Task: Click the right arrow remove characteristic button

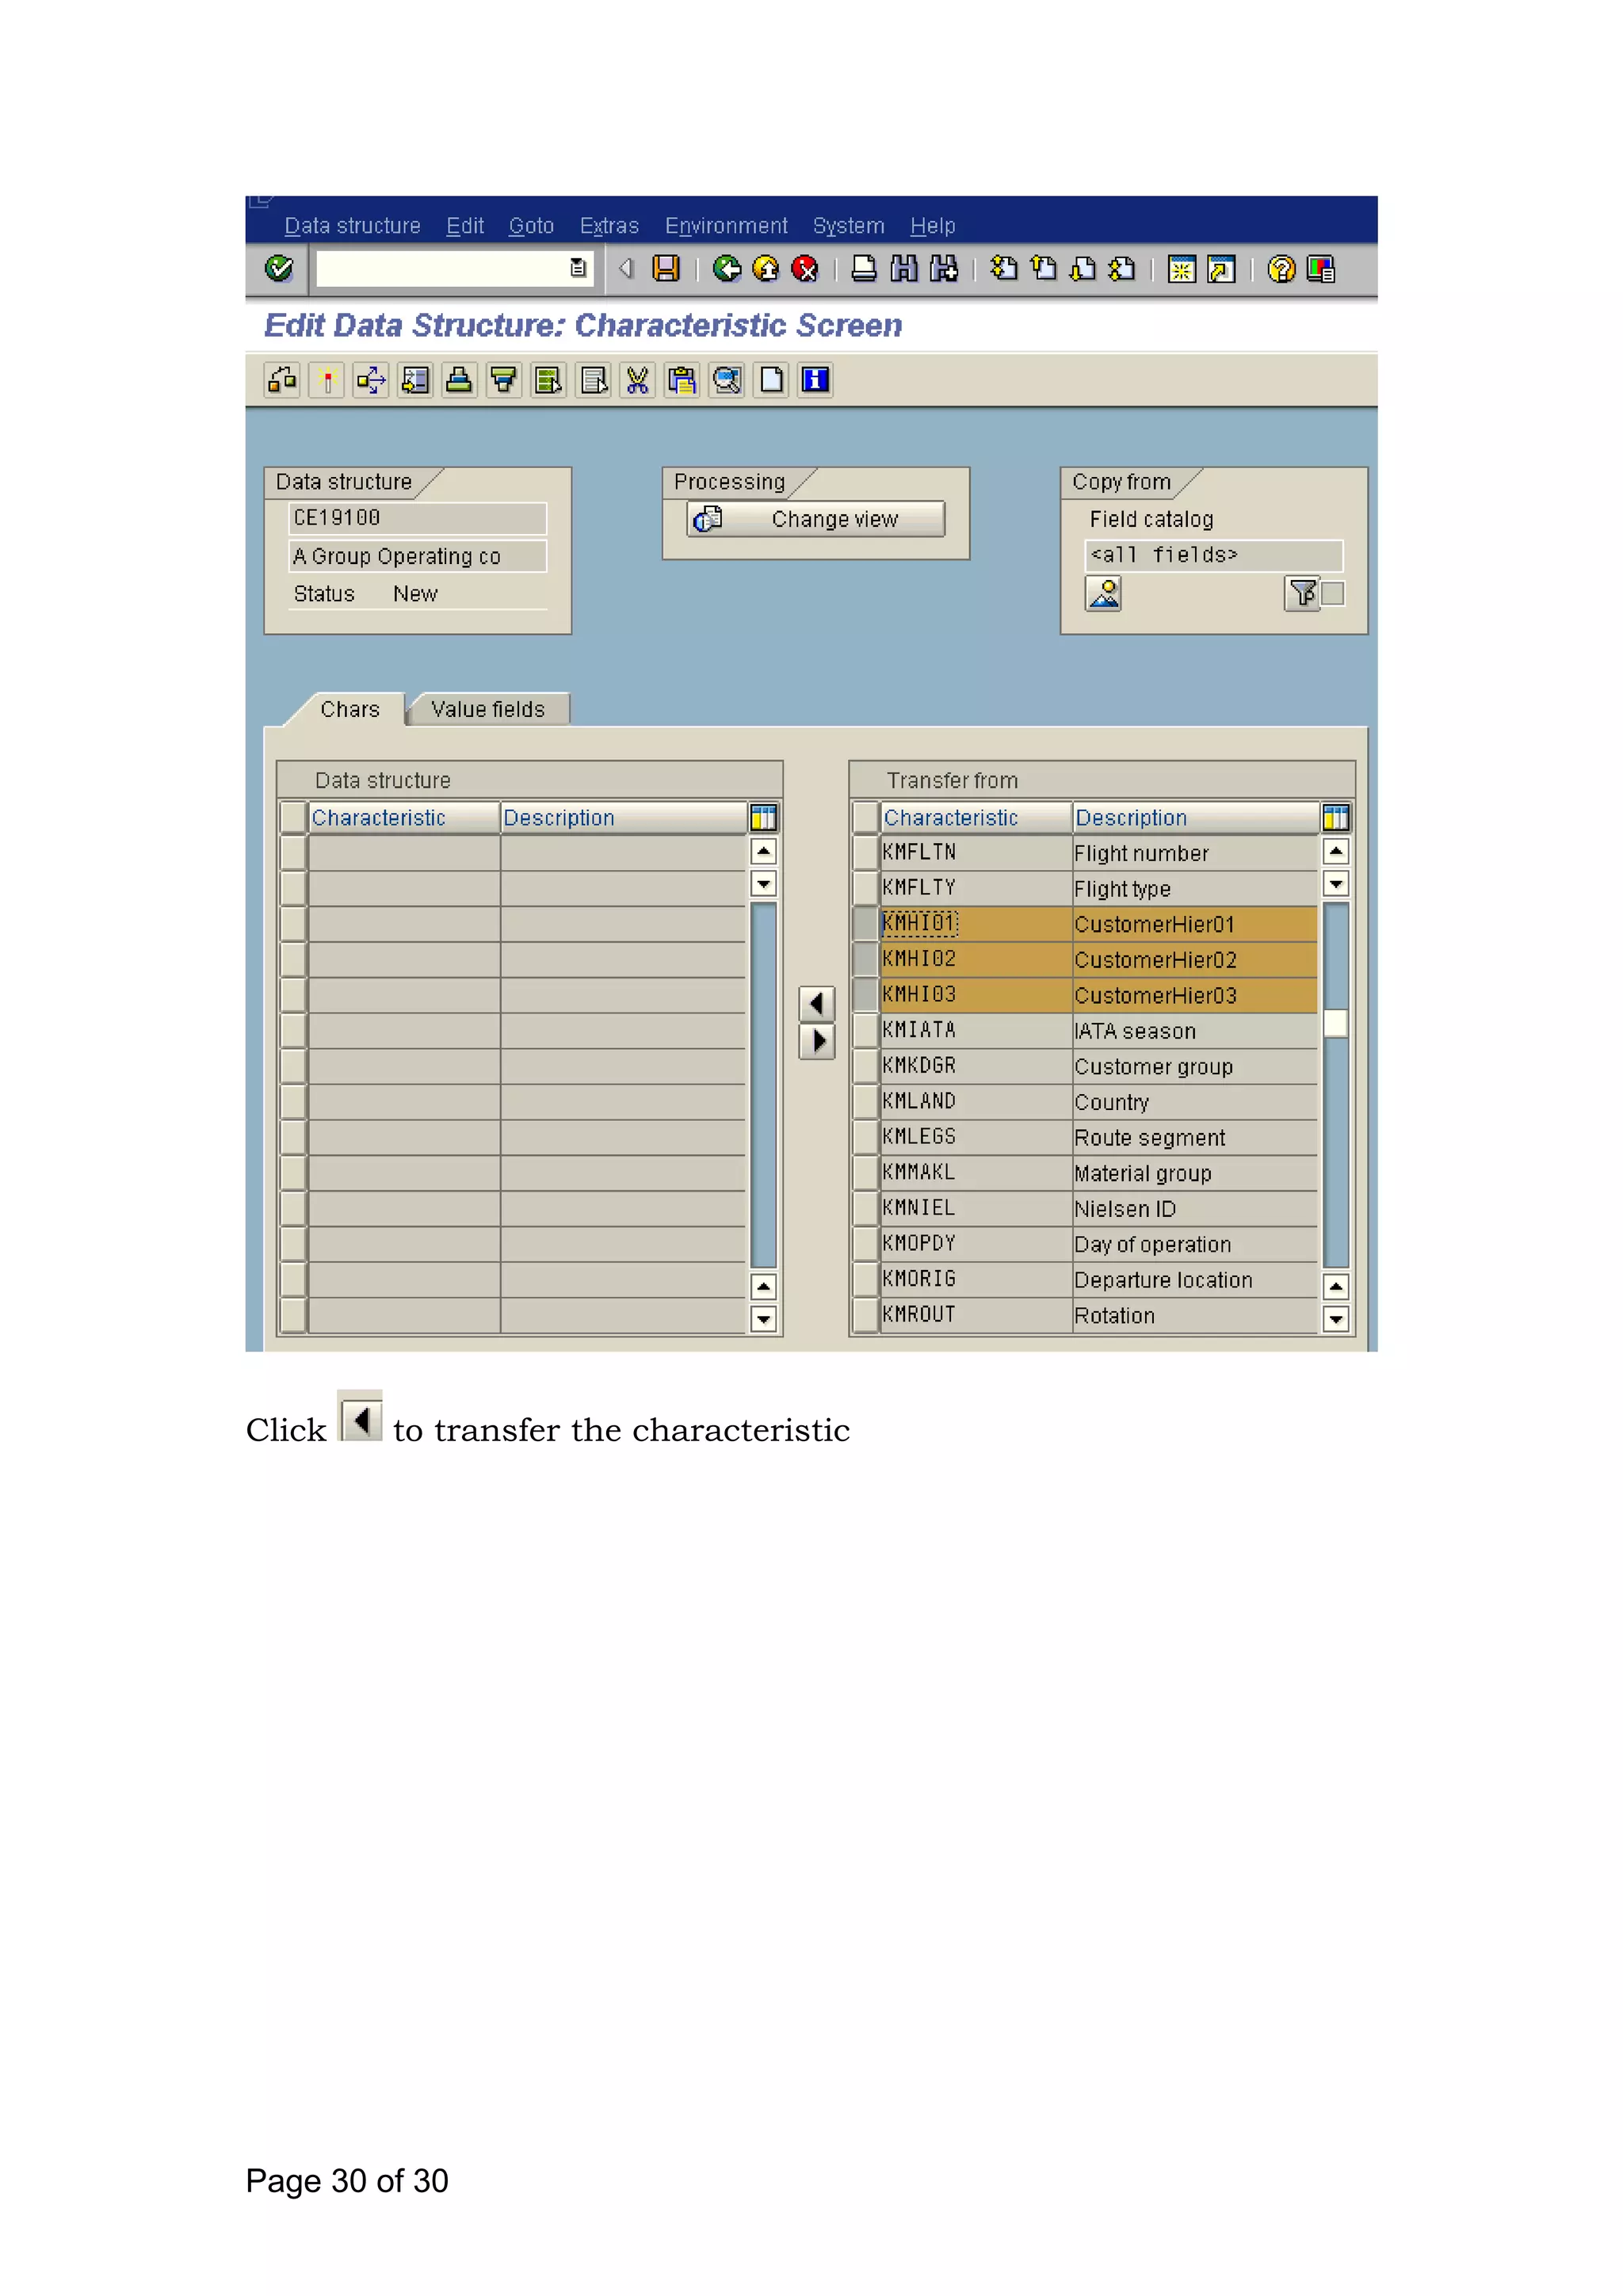Action: 817,1041
